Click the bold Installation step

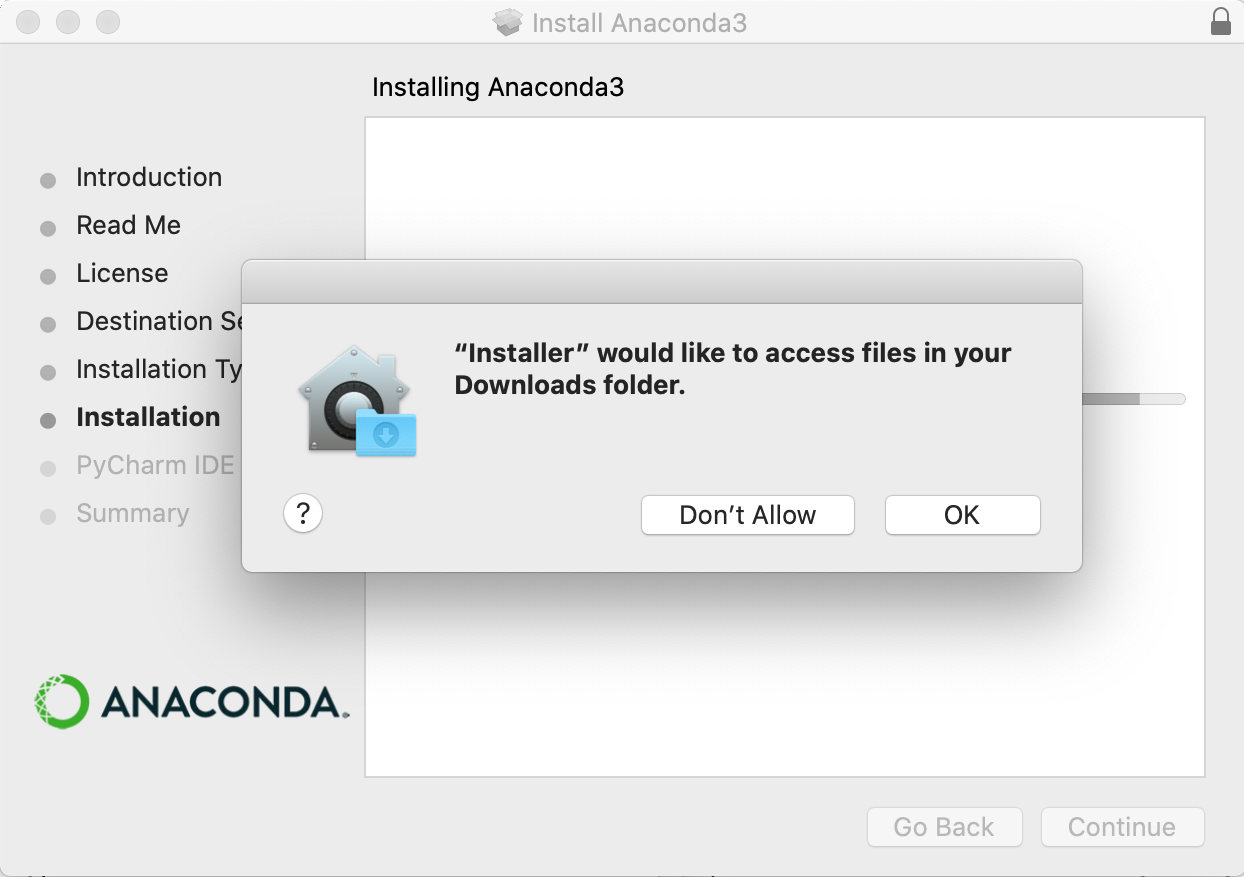point(148,418)
